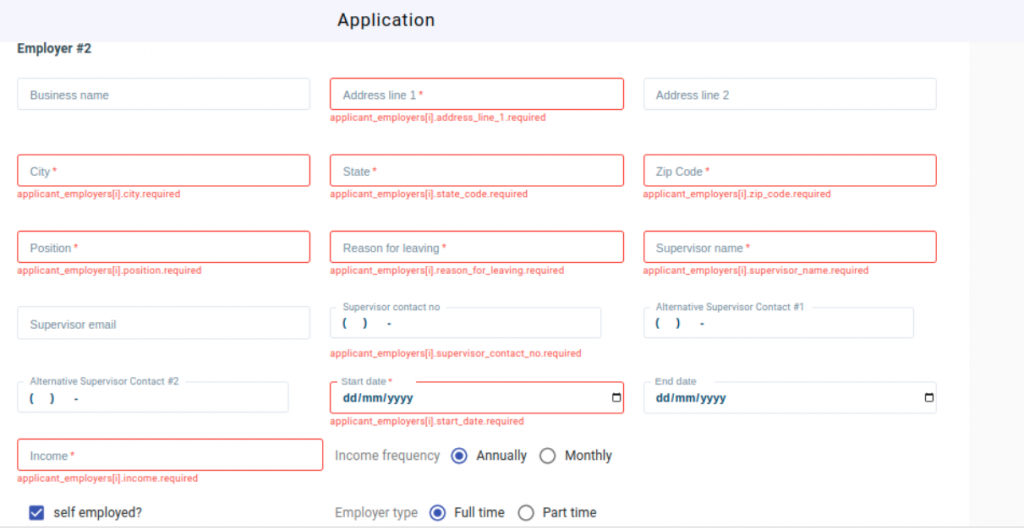This screenshot has height=530, width=1024.
Task: Open Start date calendar picker icon
Action: pos(616,398)
